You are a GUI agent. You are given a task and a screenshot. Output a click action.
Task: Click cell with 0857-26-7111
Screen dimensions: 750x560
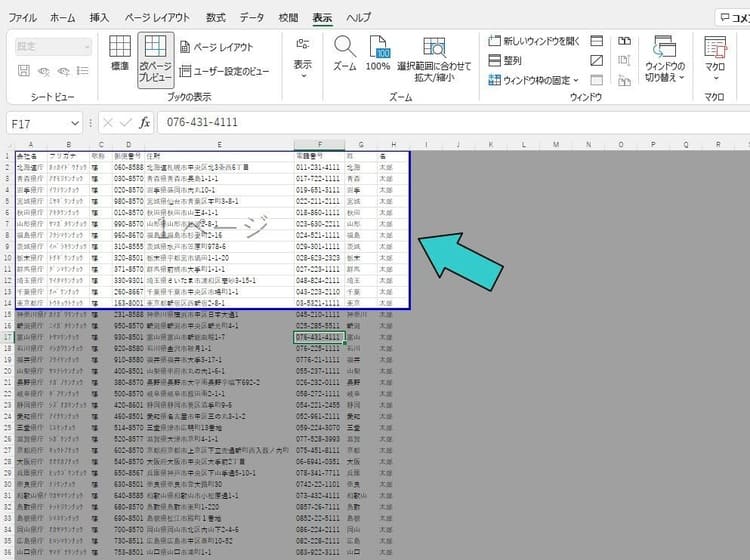tap(320, 507)
